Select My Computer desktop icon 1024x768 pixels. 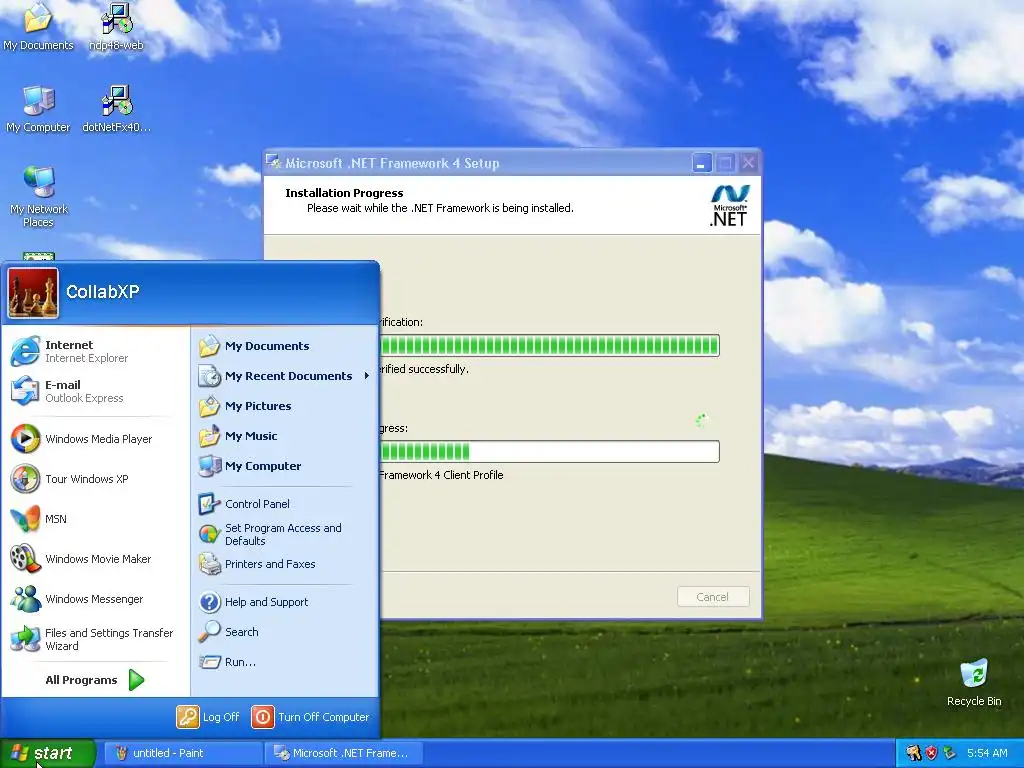(x=38, y=108)
